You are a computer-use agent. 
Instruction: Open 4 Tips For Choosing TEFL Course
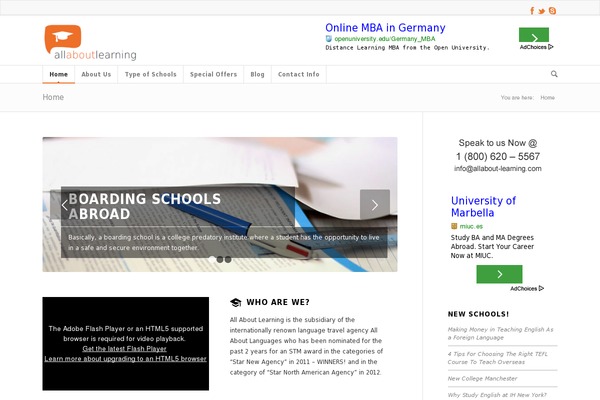(497, 358)
